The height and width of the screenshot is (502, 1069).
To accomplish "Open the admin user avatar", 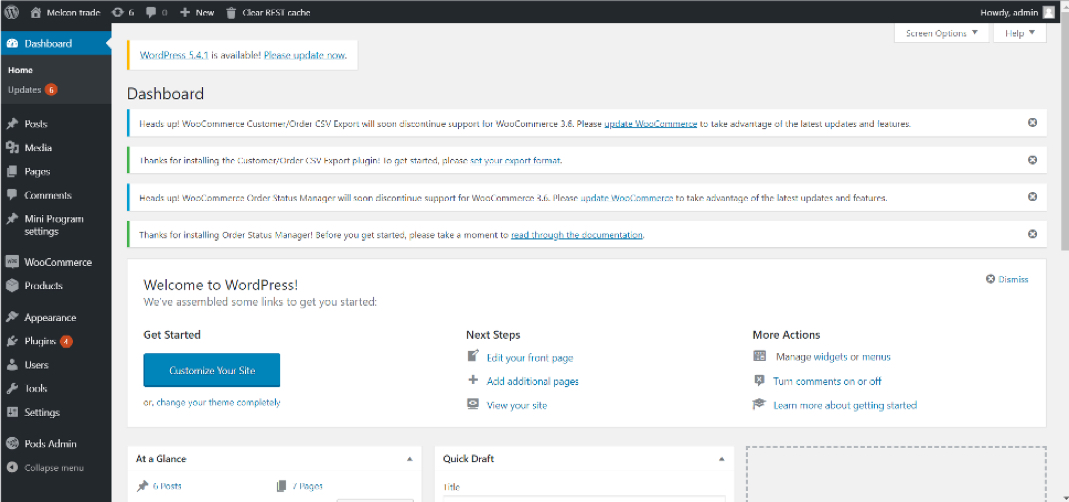I will click(1048, 12).
